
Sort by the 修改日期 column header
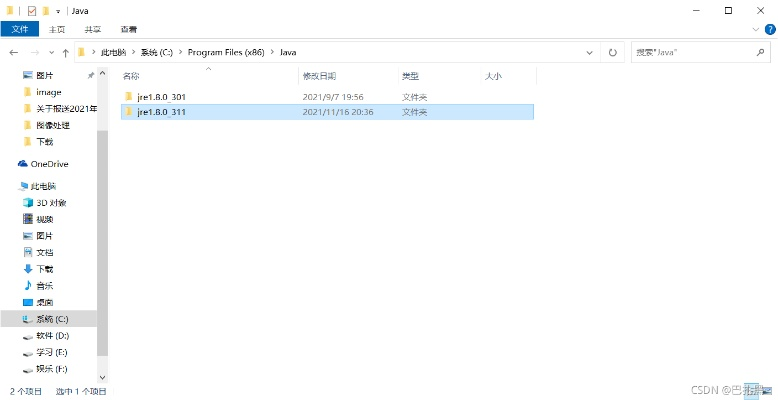pyautogui.click(x=319, y=76)
